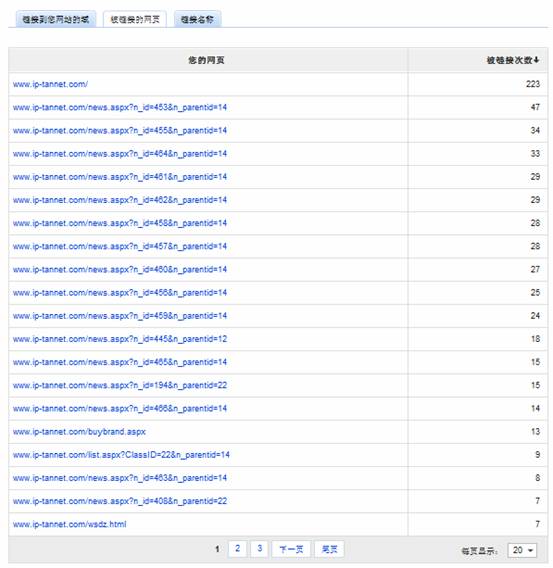Click the link count 27
The image size is (553, 568).
coord(535,270)
